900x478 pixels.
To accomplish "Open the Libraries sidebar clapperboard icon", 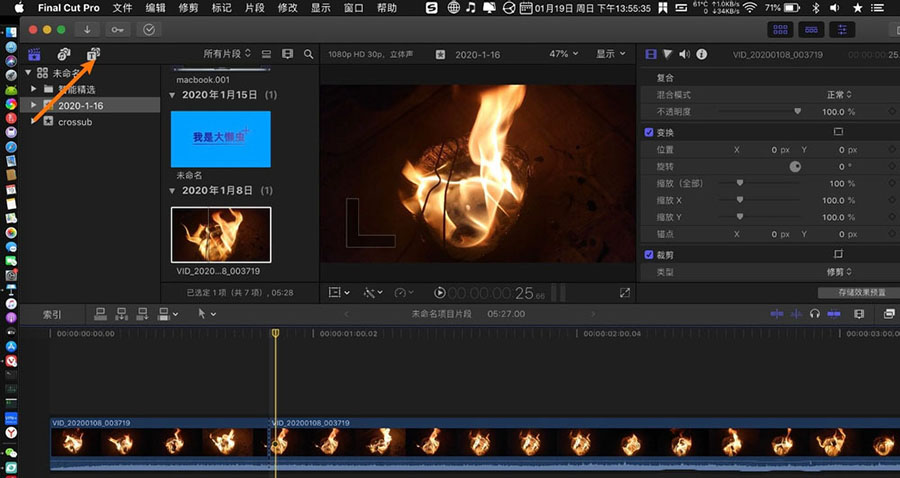I will pyautogui.click(x=34, y=54).
